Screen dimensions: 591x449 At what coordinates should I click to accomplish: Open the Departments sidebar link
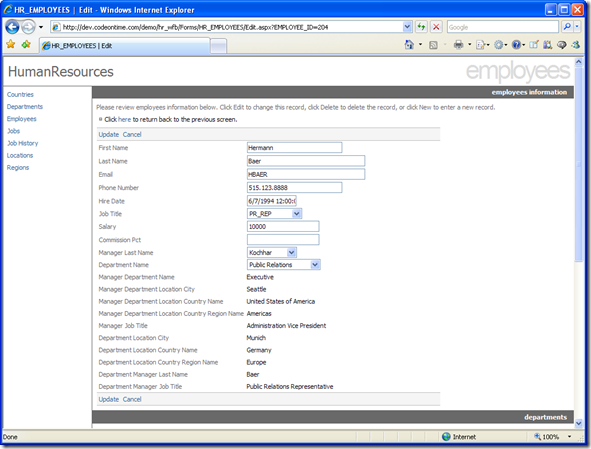tap(24, 107)
